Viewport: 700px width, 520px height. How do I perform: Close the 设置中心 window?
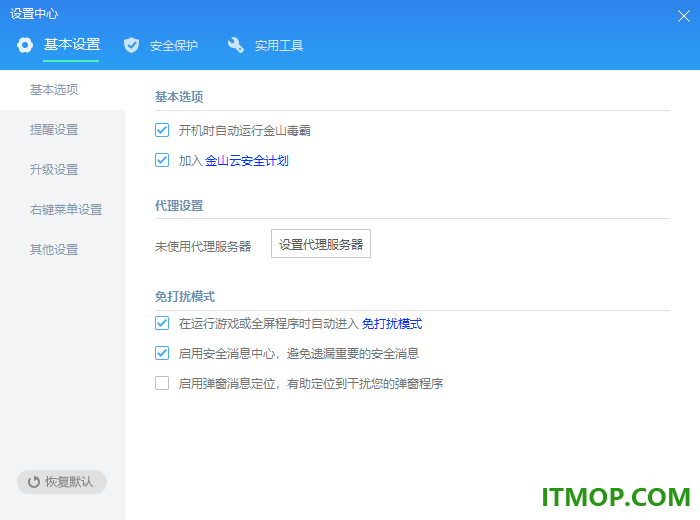(x=683, y=16)
